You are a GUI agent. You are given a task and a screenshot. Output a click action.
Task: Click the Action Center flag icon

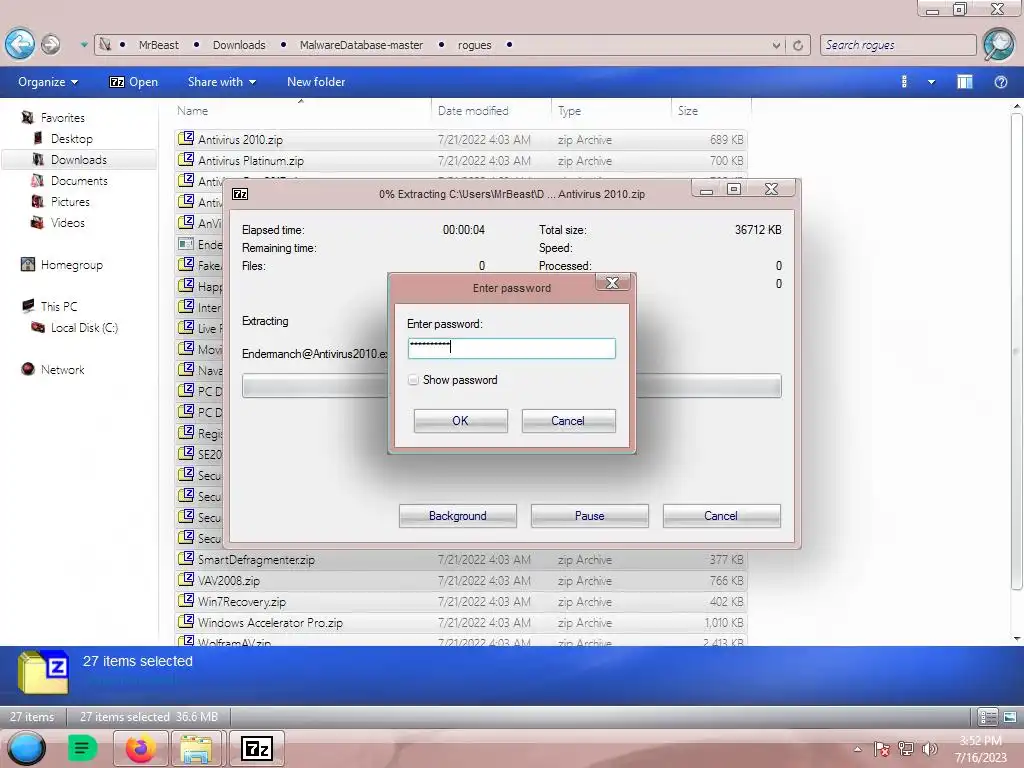pyautogui.click(x=881, y=749)
